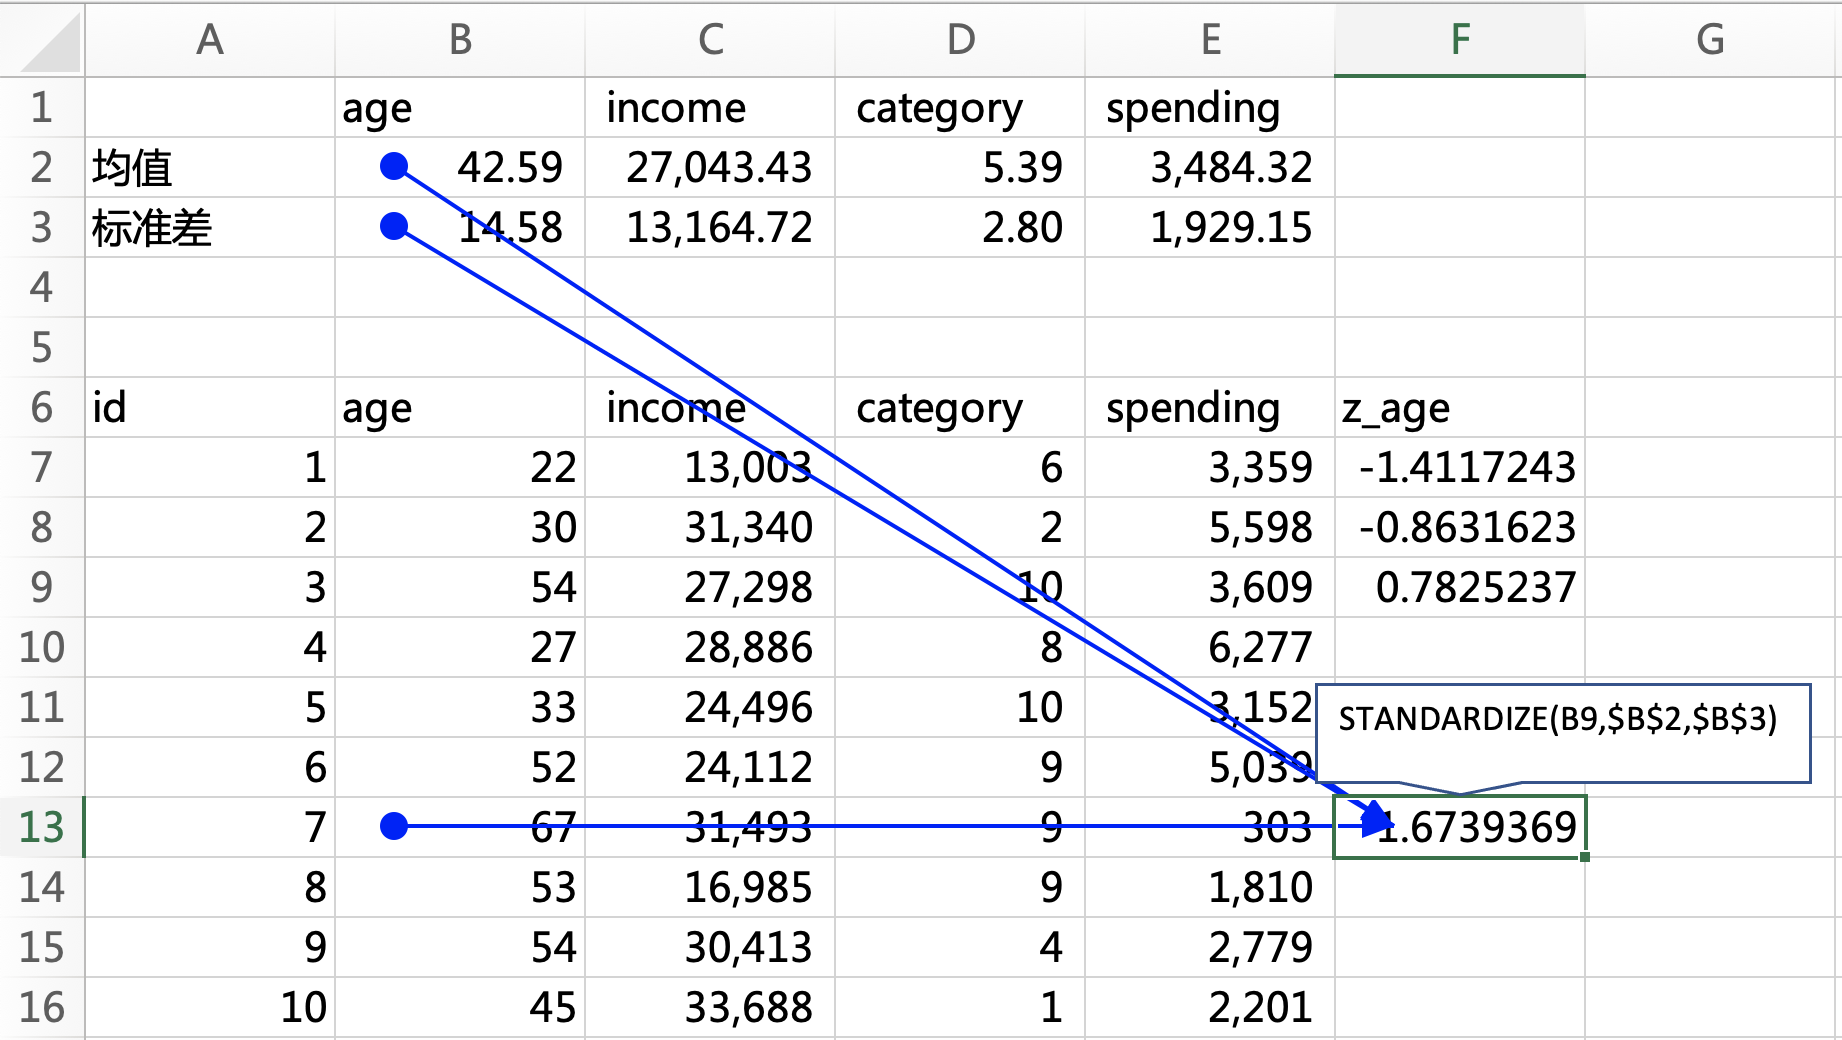The width and height of the screenshot is (1842, 1040).
Task: Select income value 24,112
Action: pyautogui.click(x=710, y=767)
